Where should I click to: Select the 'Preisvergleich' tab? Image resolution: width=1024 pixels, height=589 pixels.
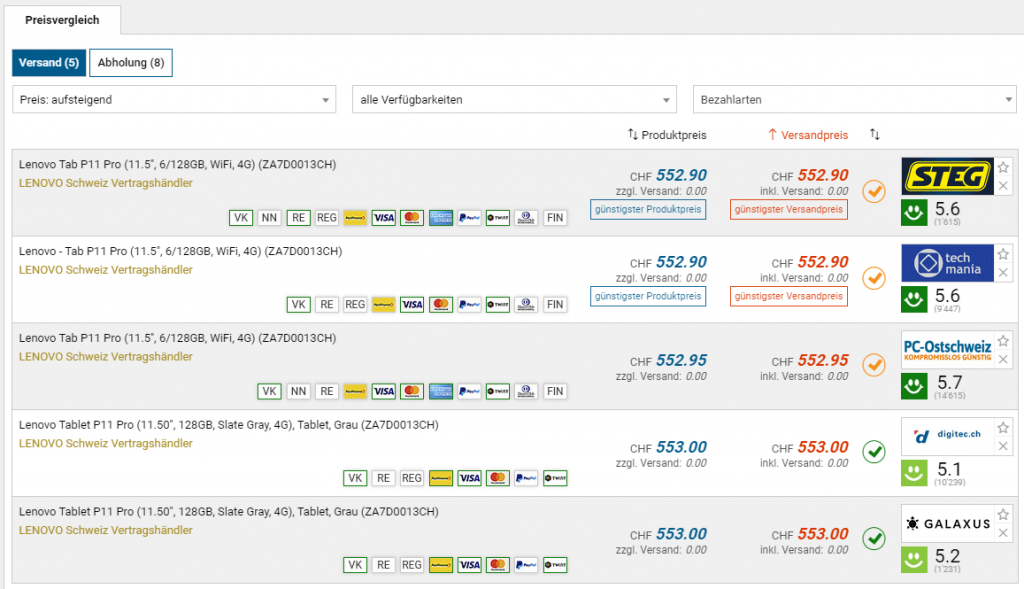pyautogui.click(x=62, y=19)
